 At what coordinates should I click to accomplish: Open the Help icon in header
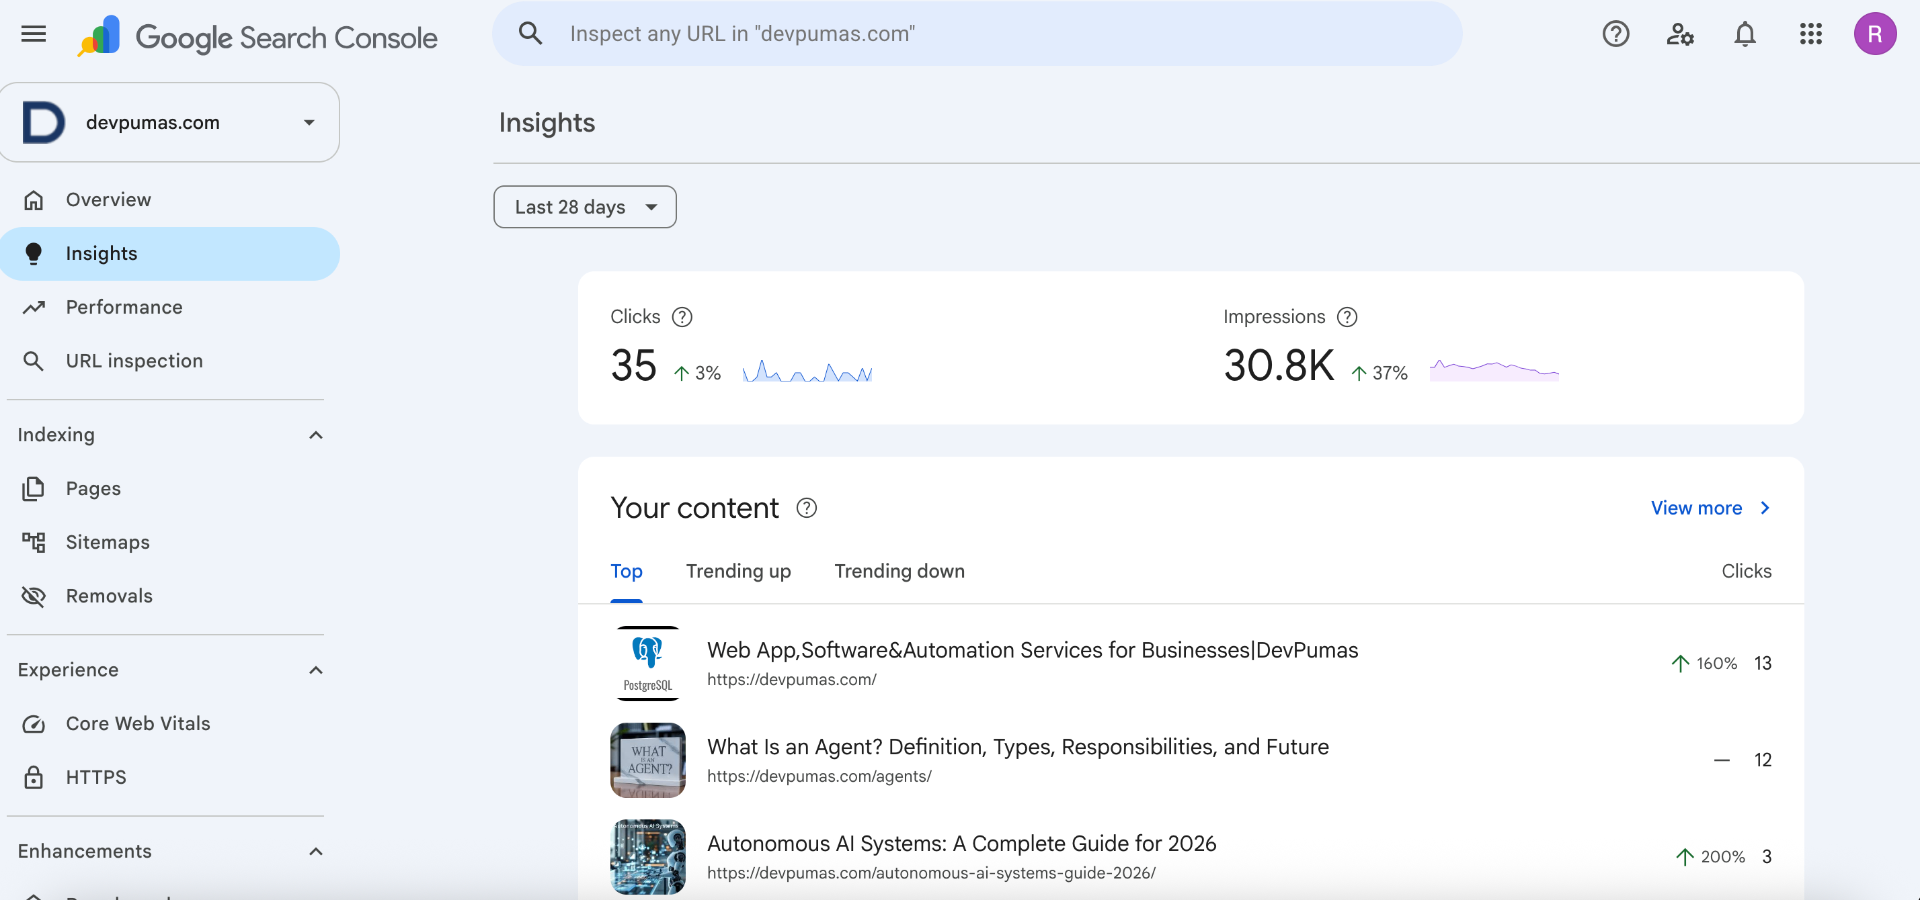click(1616, 34)
